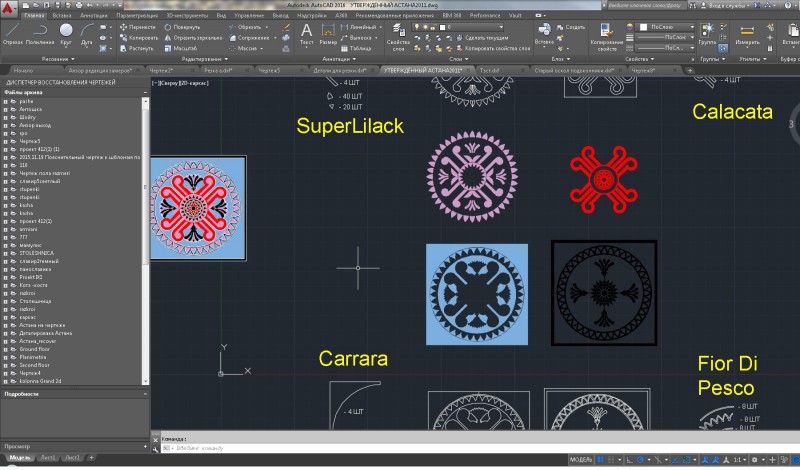
Task: Expand the Аннотации panel dropdown
Action: click(x=339, y=59)
